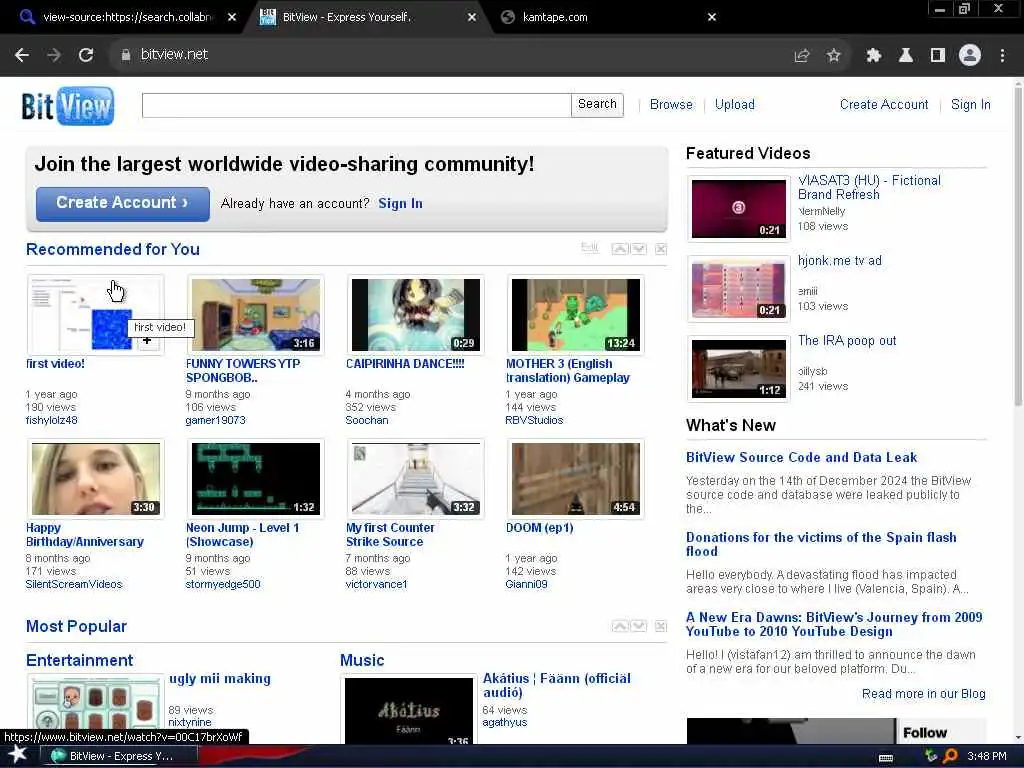Click the blue Create Account button
Viewport: 1024px width, 768px height.
tap(123, 204)
